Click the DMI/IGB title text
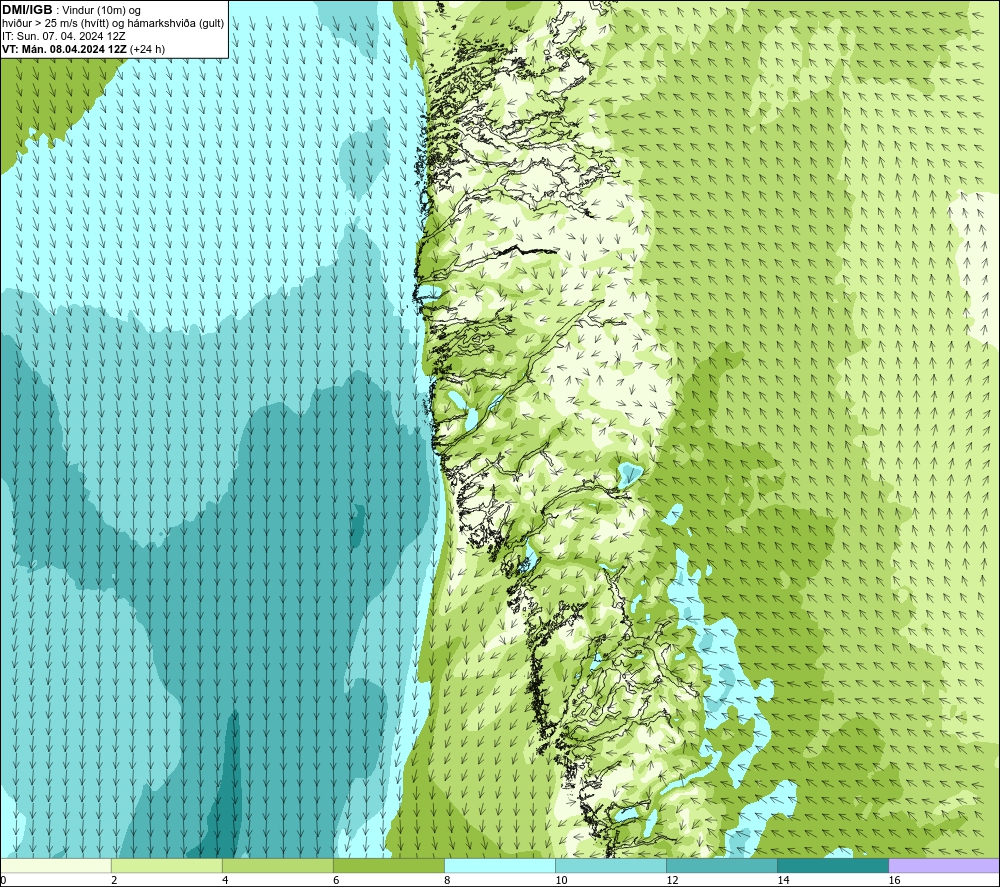This screenshot has width=1000, height=887. (27, 10)
